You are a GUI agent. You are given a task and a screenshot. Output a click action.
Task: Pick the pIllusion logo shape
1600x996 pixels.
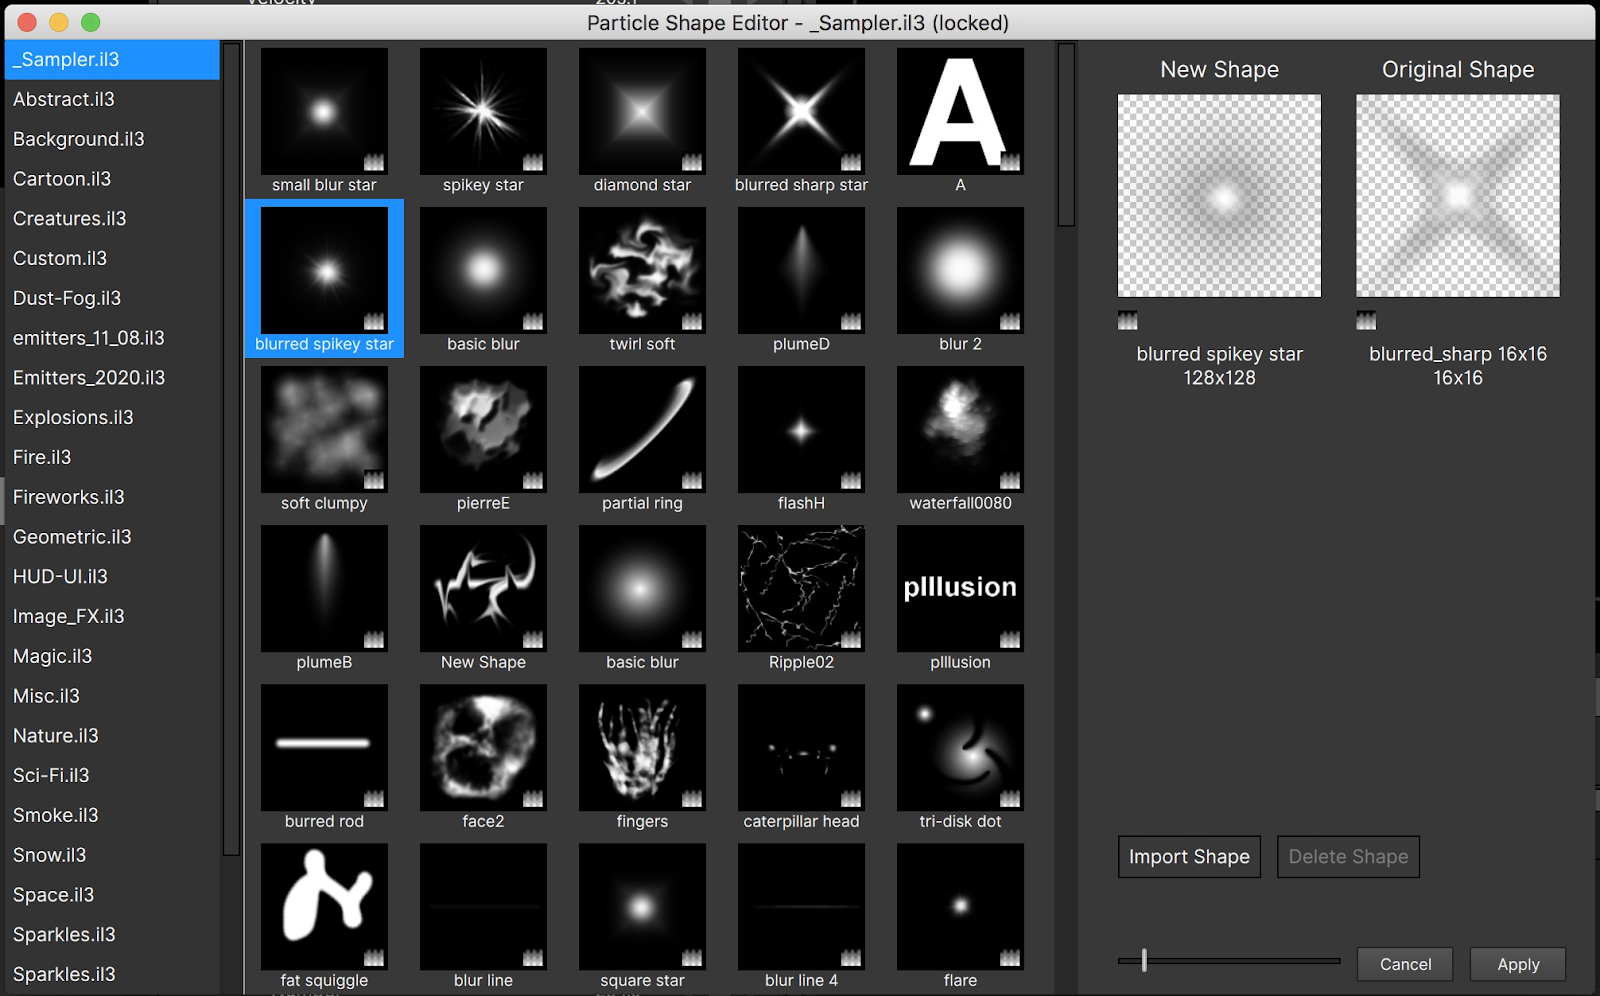960,589
